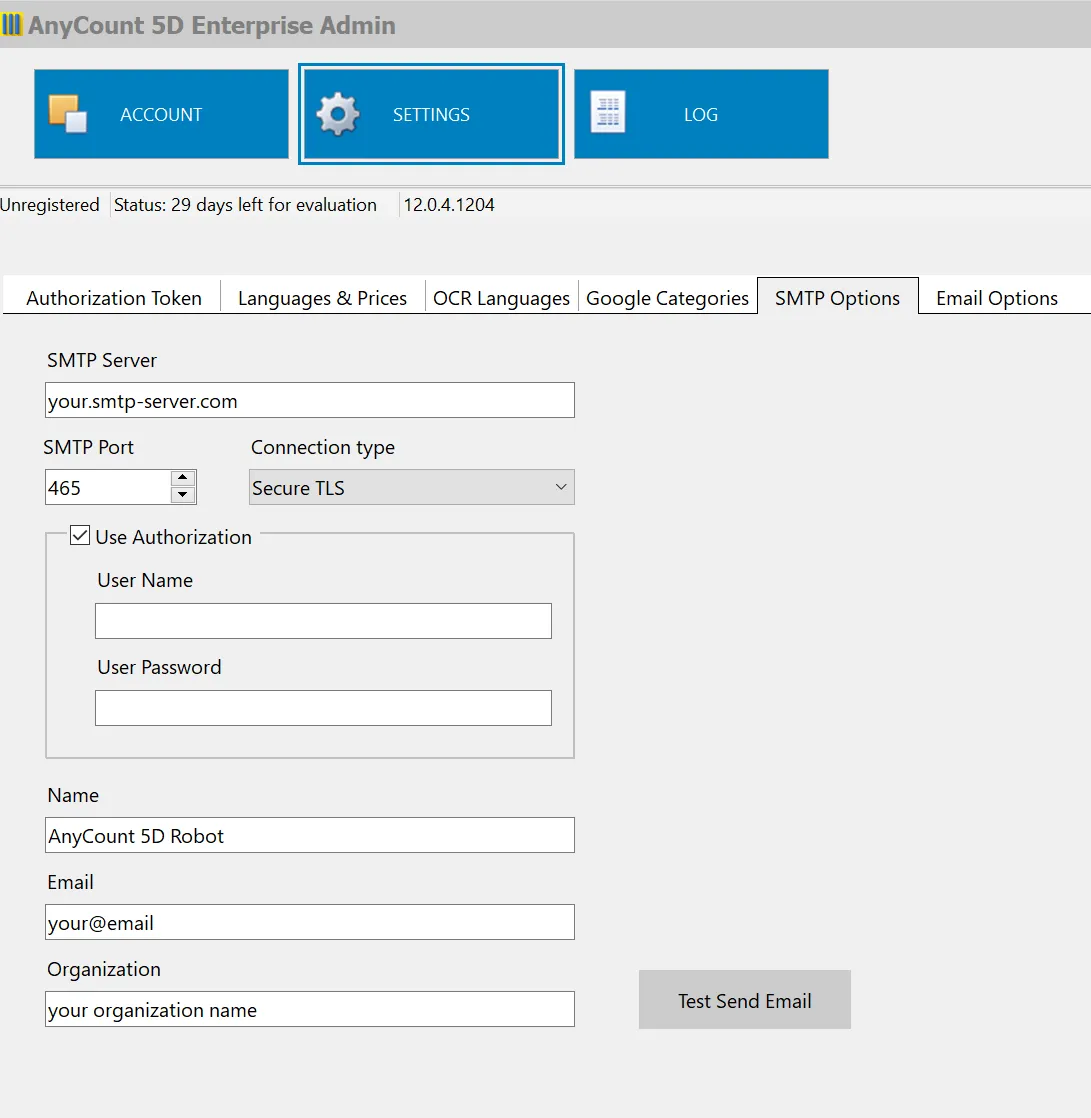Click the User Password label
The width and height of the screenshot is (1091, 1118).
pyautogui.click(x=160, y=667)
